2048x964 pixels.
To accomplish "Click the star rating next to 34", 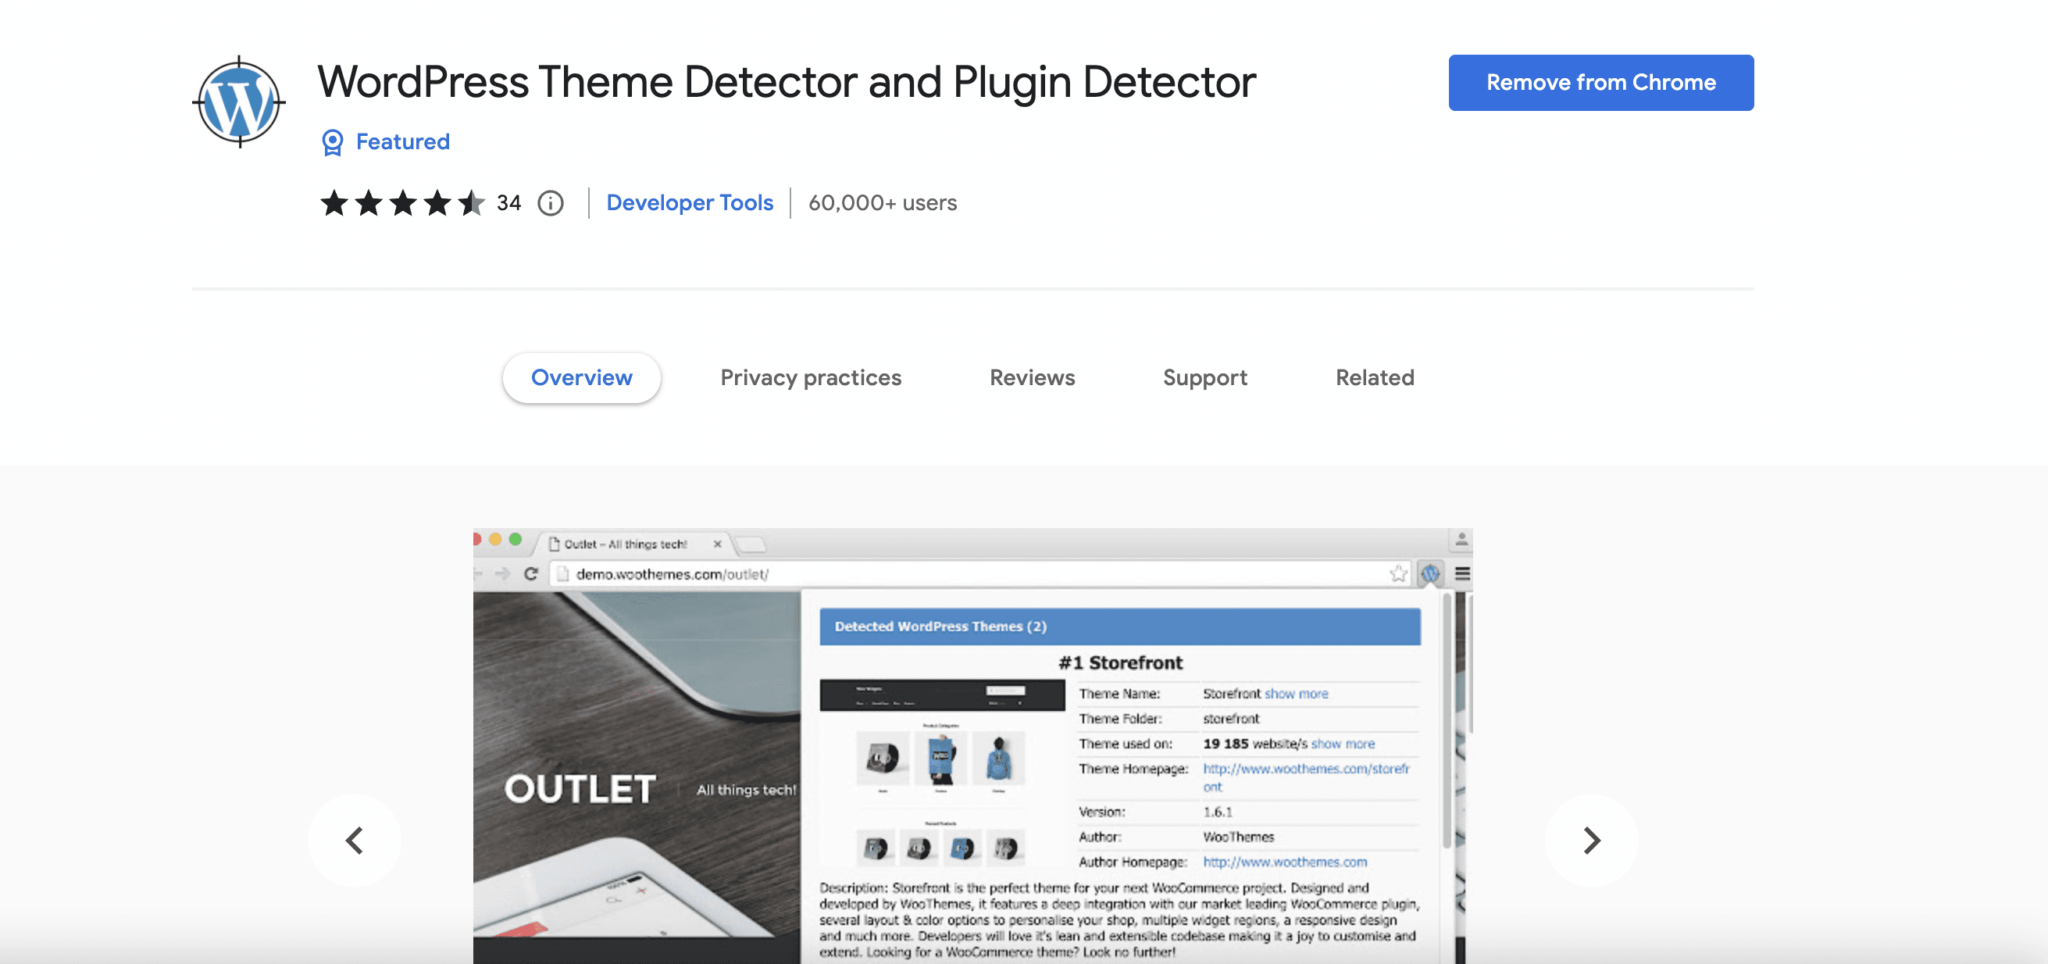I will click(404, 203).
